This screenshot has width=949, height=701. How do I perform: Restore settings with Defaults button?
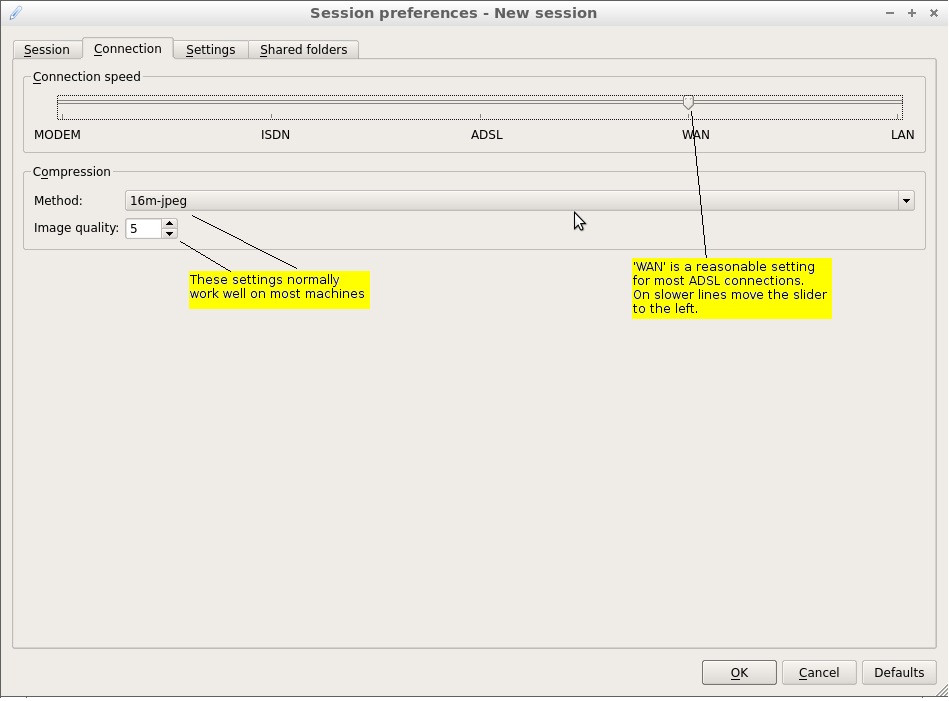click(x=898, y=673)
